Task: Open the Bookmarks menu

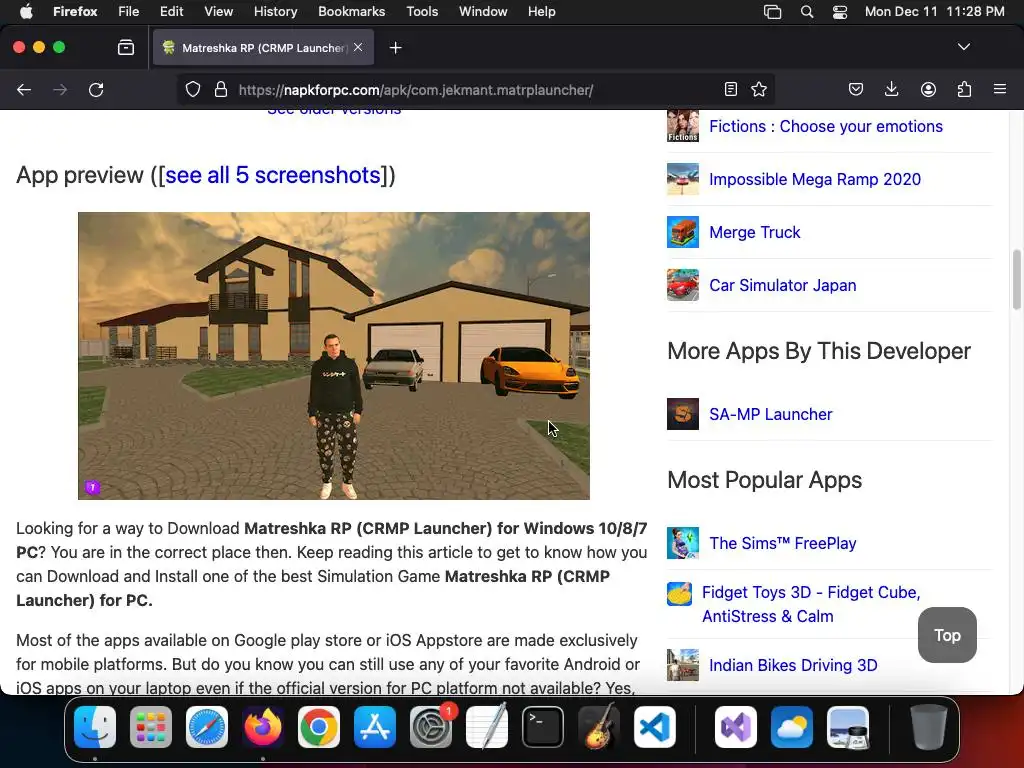Action: [351, 12]
